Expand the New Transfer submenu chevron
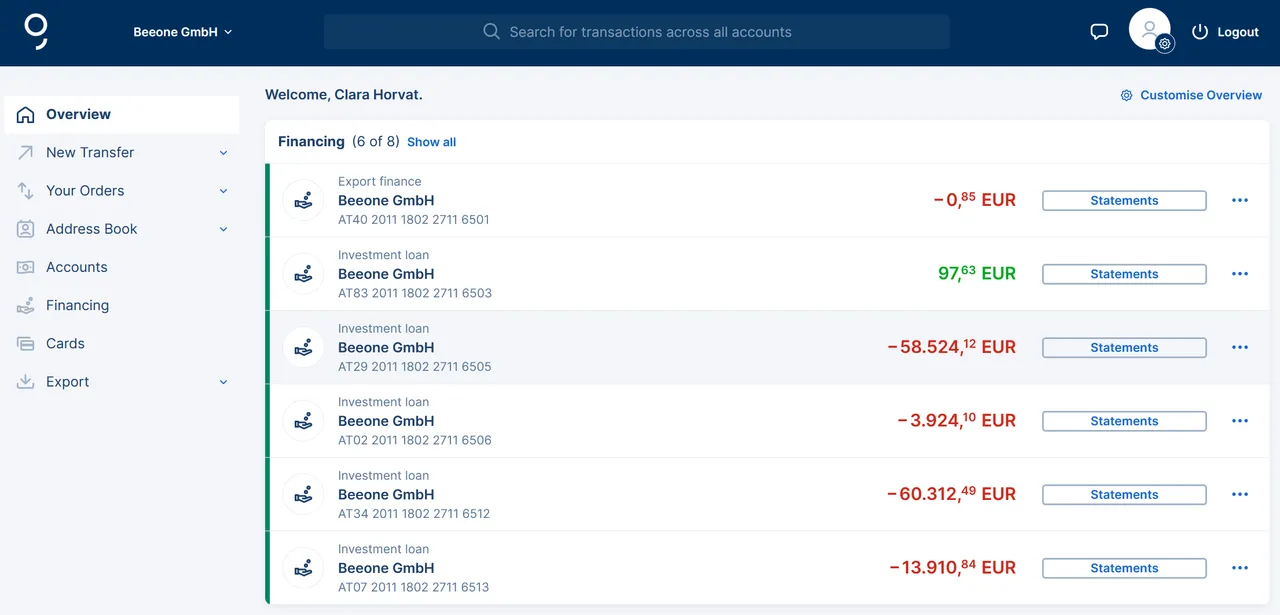The height and width of the screenshot is (615, 1280). [223, 153]
